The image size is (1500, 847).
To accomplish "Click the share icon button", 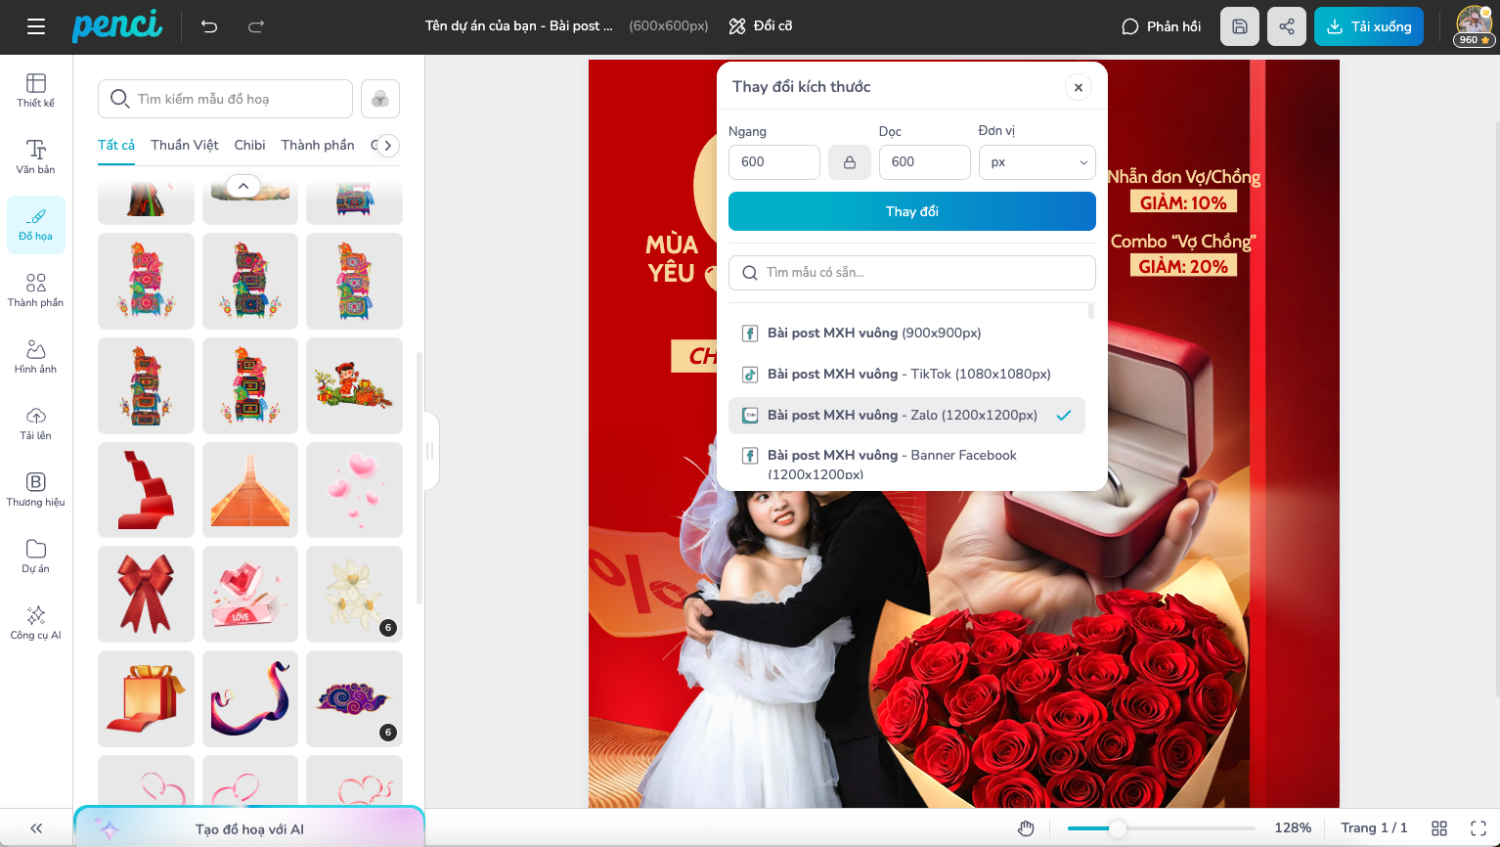I will point(1286,27).
